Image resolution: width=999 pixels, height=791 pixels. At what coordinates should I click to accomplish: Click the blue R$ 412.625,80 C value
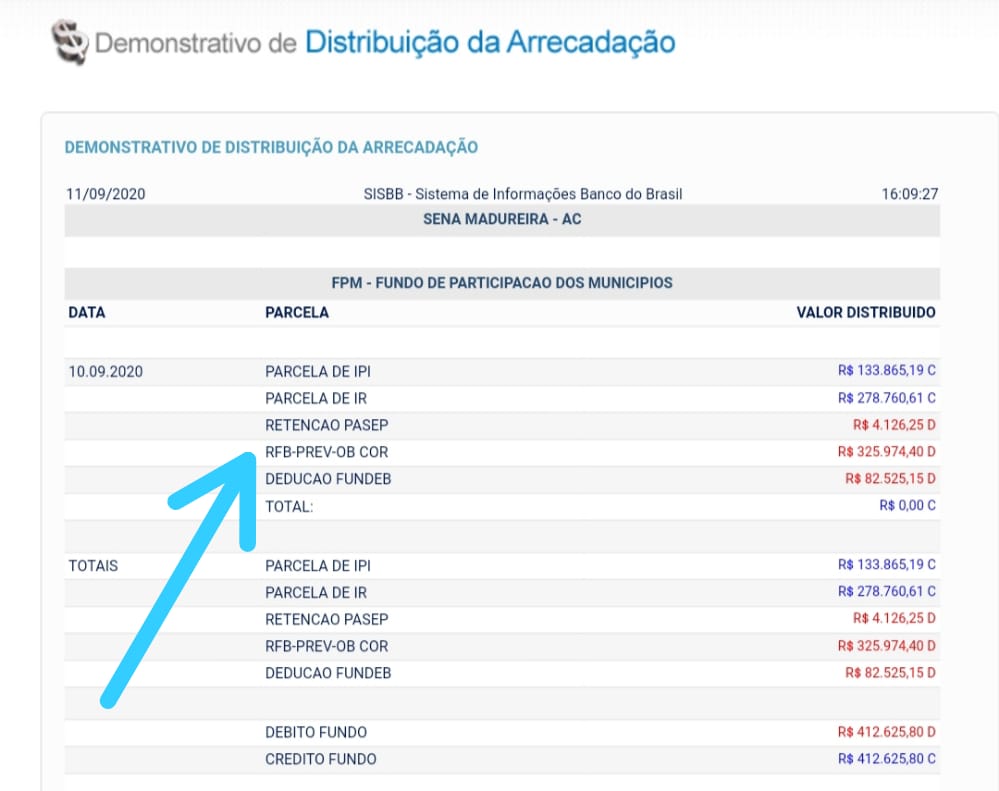(886, 759)
